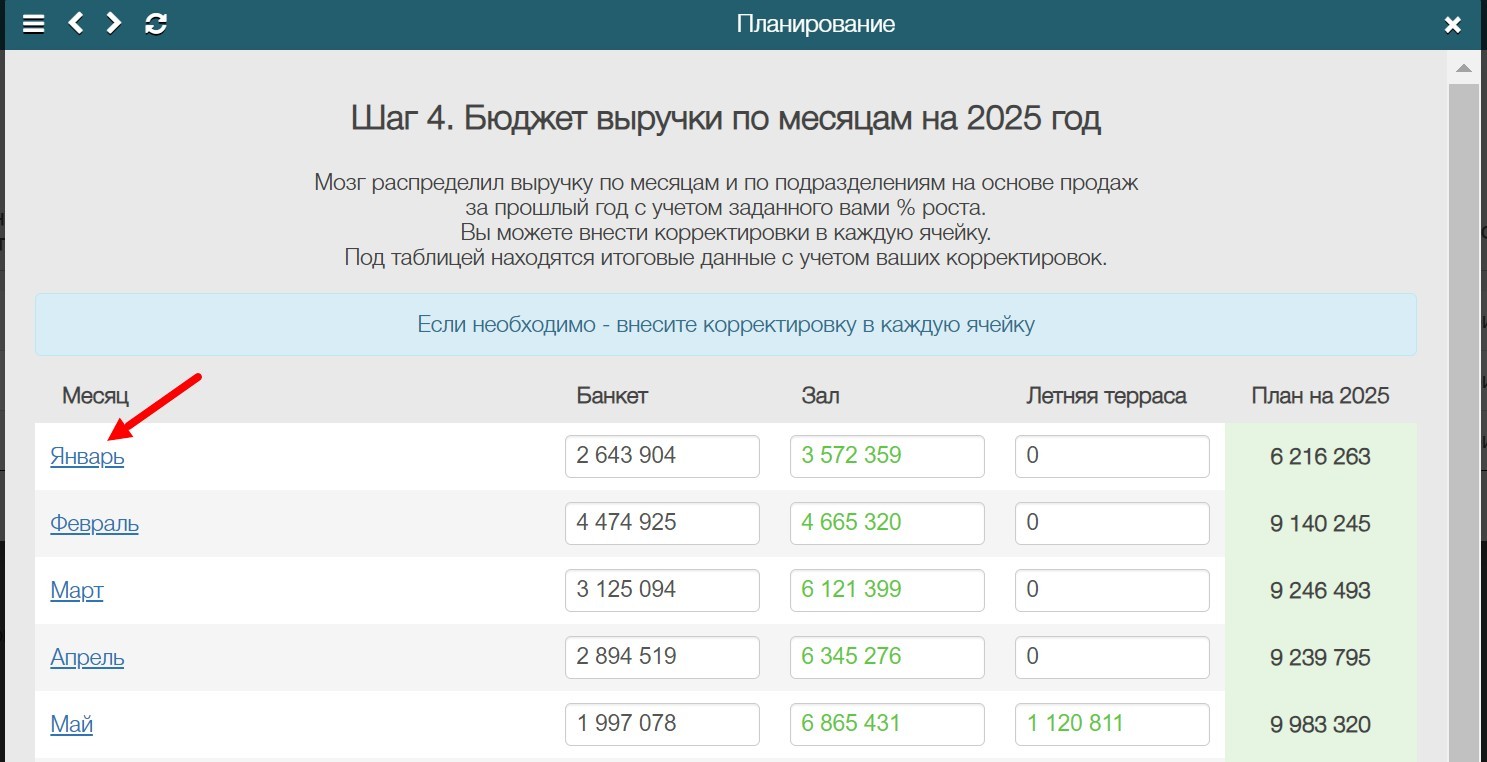Edit the Зал value for Январь

[887, 456]
